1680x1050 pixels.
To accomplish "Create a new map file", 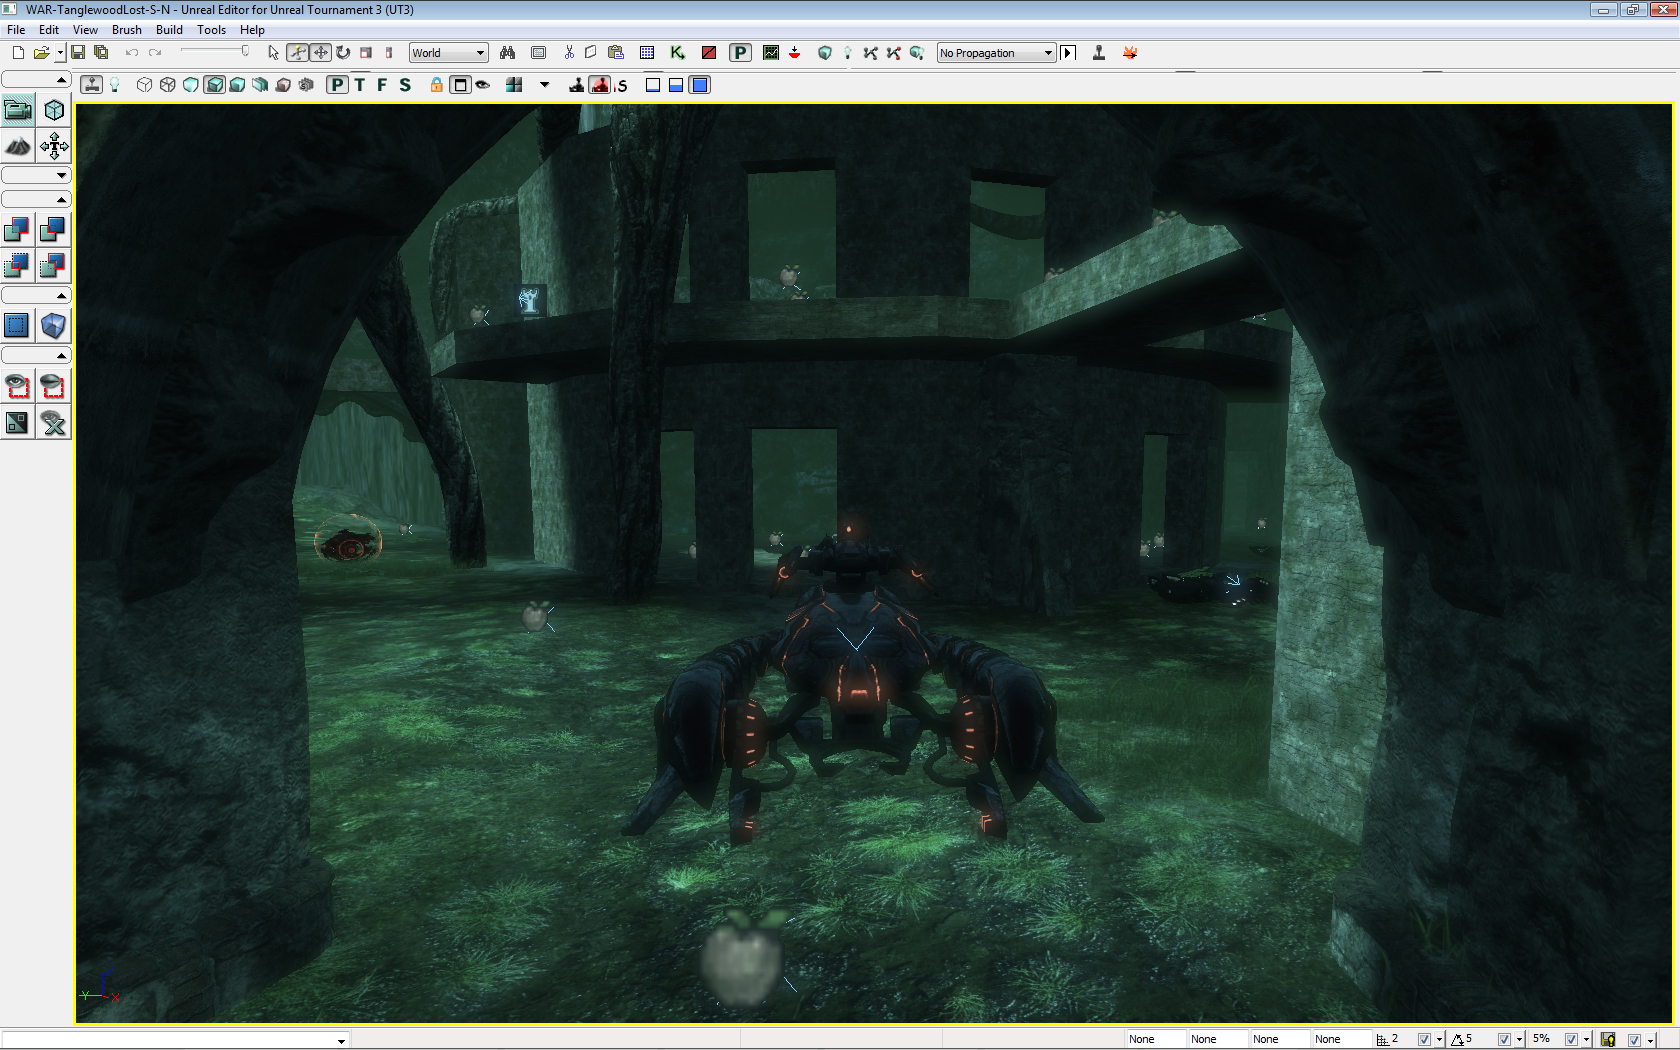I will click(18, 53).
